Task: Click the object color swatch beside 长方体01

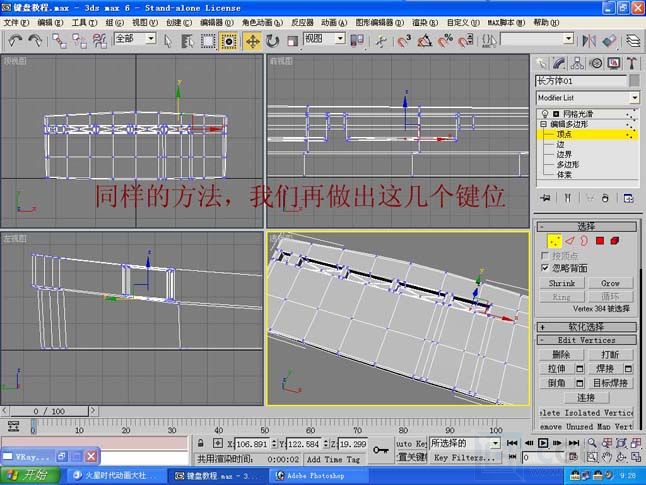Action: (x=634, y=81)
